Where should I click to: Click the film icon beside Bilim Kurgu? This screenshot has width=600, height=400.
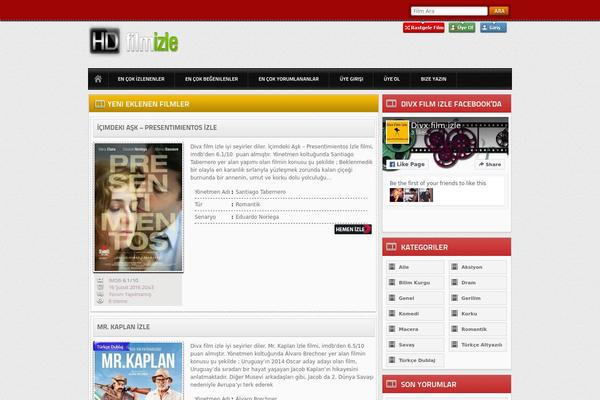(392, 282)
